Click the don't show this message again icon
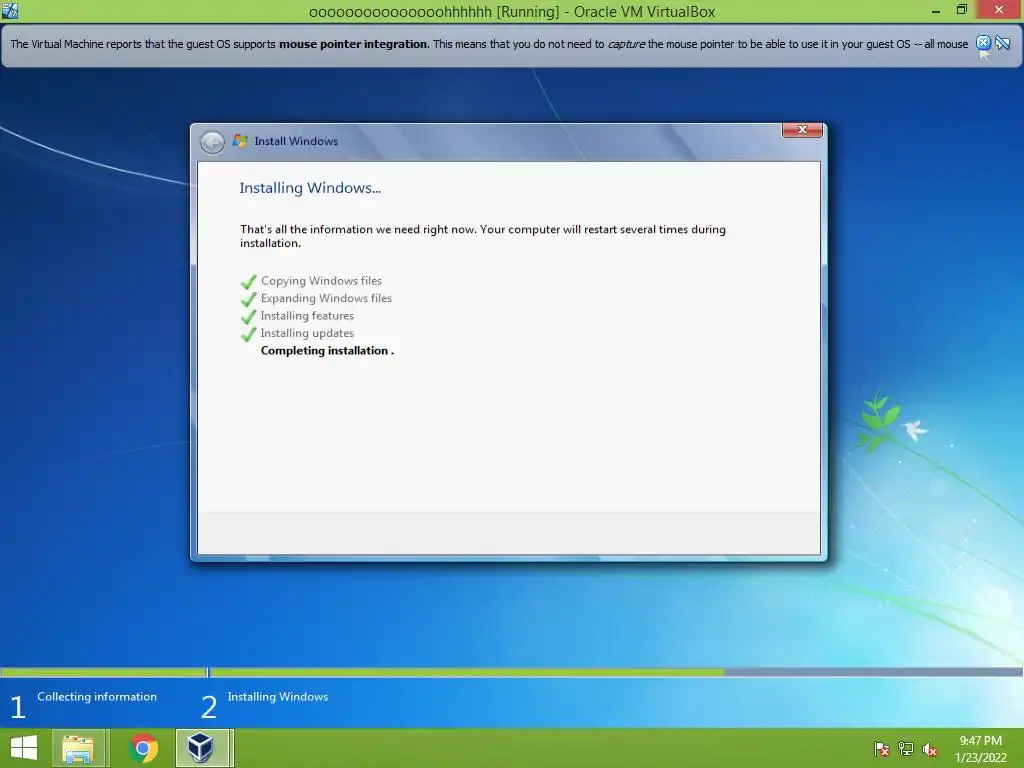Screen dimensions: 1024x768 pos(1002,43)
